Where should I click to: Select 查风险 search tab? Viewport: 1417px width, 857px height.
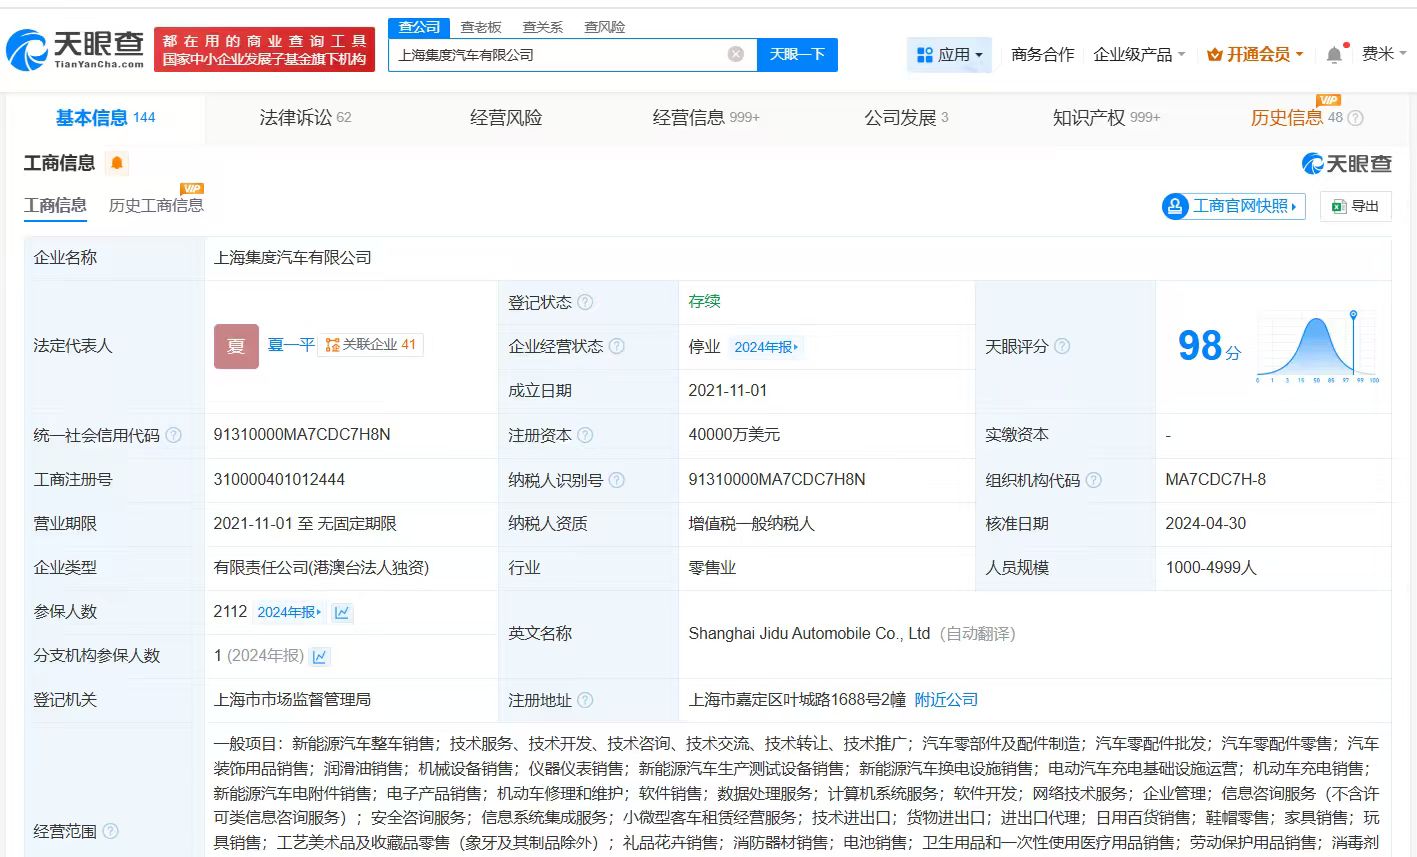pyautogui.click(x=605, y=27)
